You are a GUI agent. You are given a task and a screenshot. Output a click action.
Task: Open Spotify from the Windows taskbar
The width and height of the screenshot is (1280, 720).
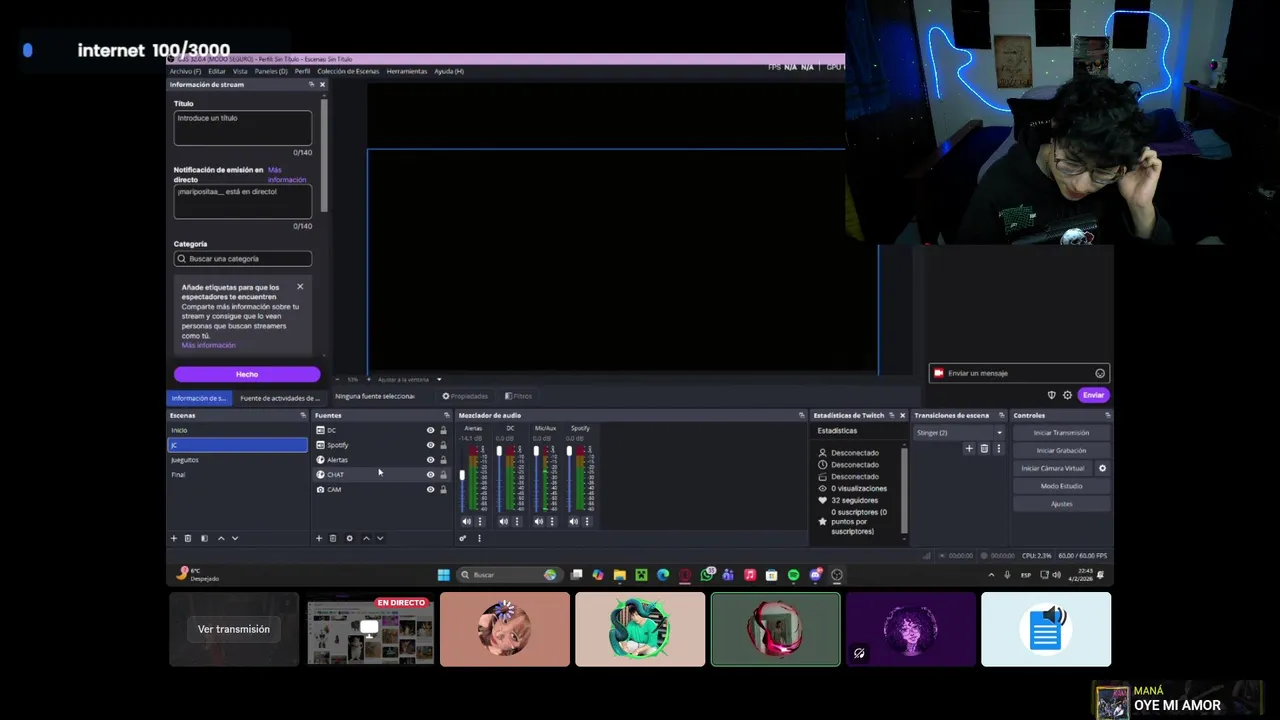(x=793, y=575)
